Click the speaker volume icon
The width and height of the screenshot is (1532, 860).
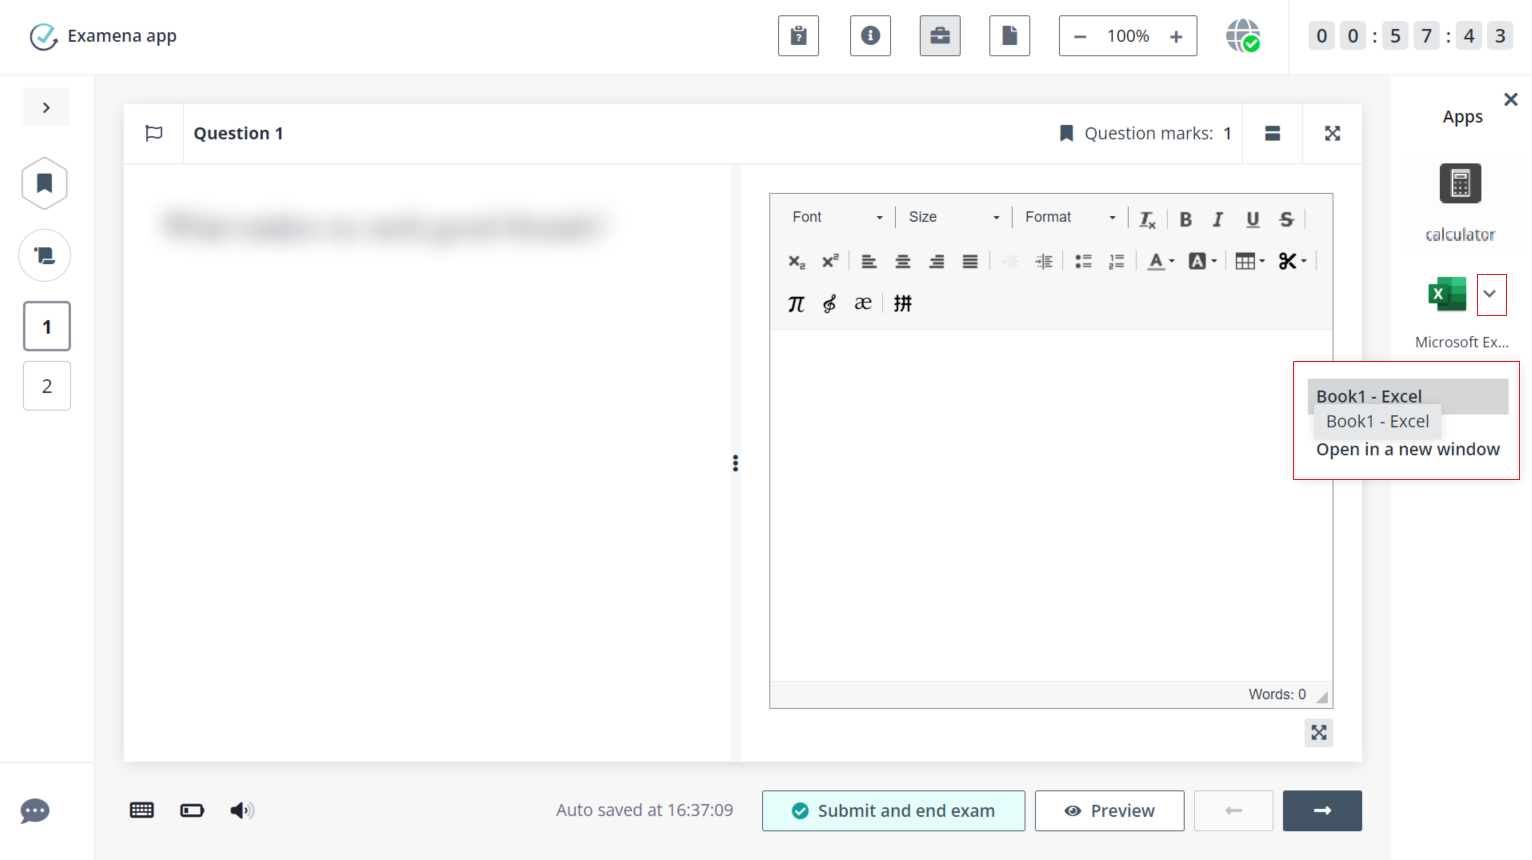(x=241, y=810)
